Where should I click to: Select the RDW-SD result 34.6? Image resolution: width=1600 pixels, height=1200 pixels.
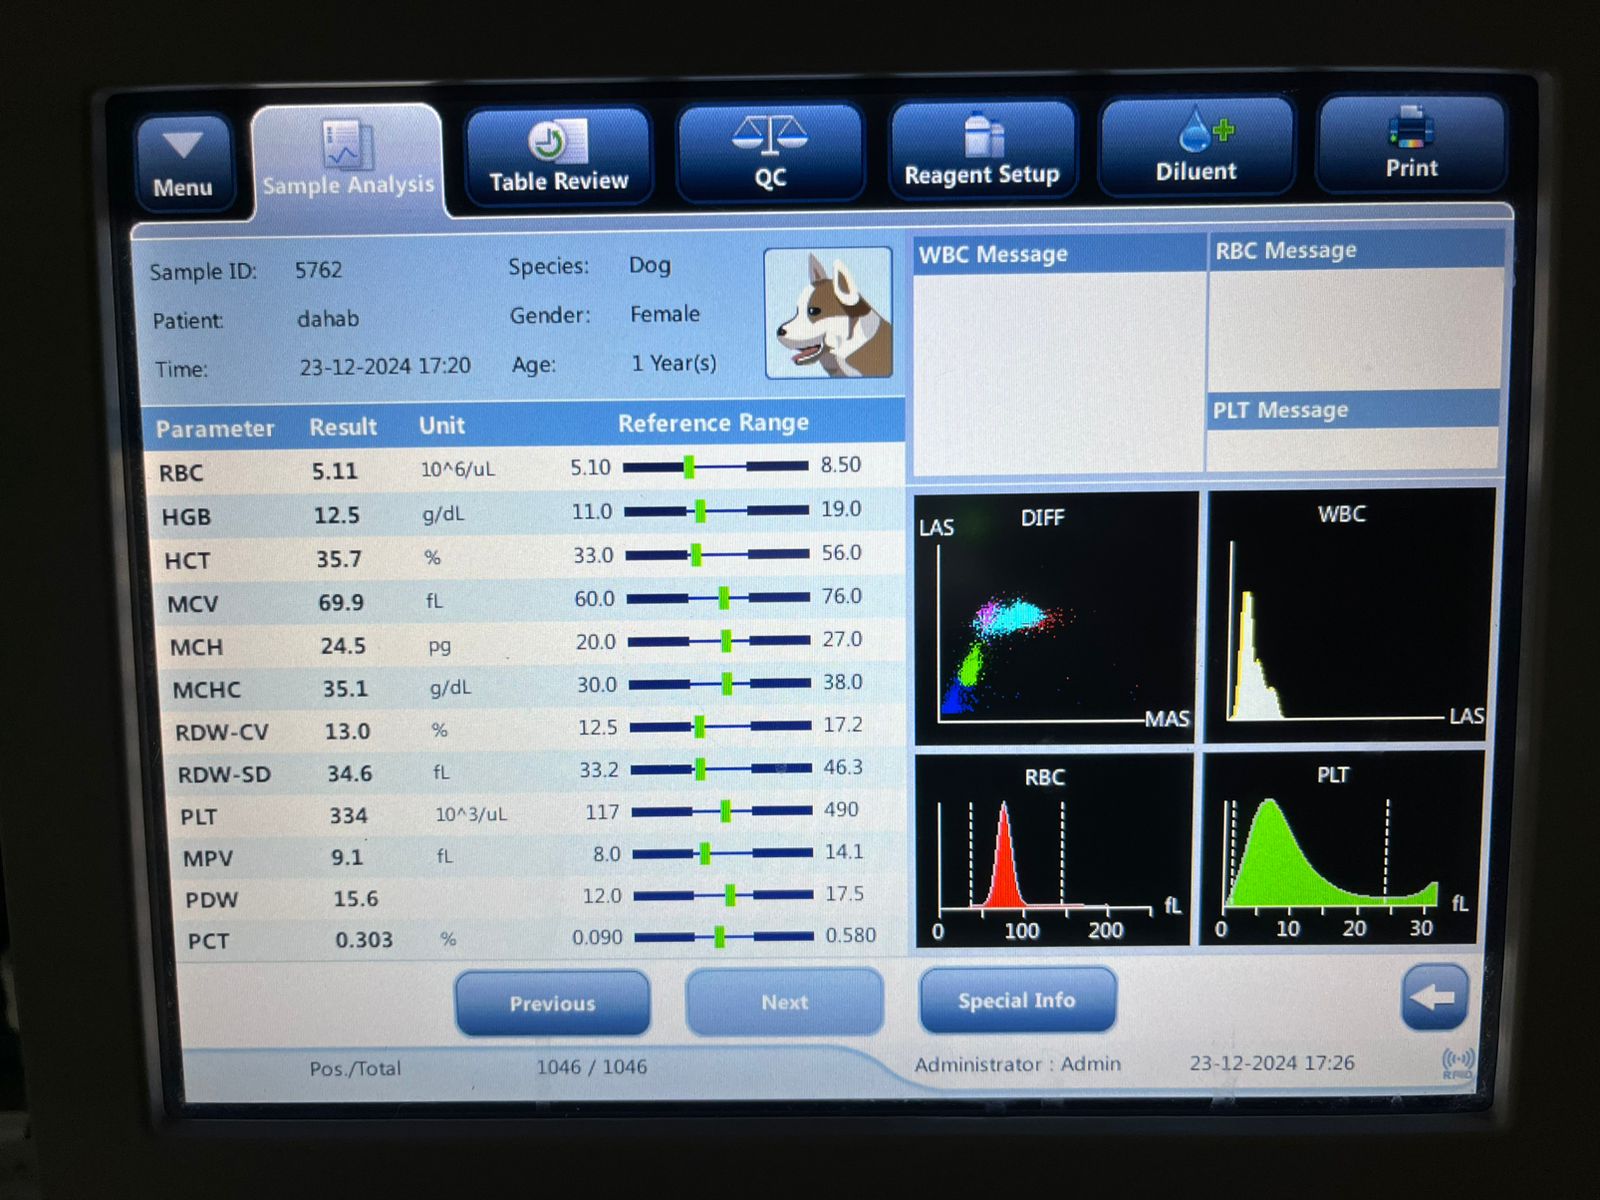350,774
